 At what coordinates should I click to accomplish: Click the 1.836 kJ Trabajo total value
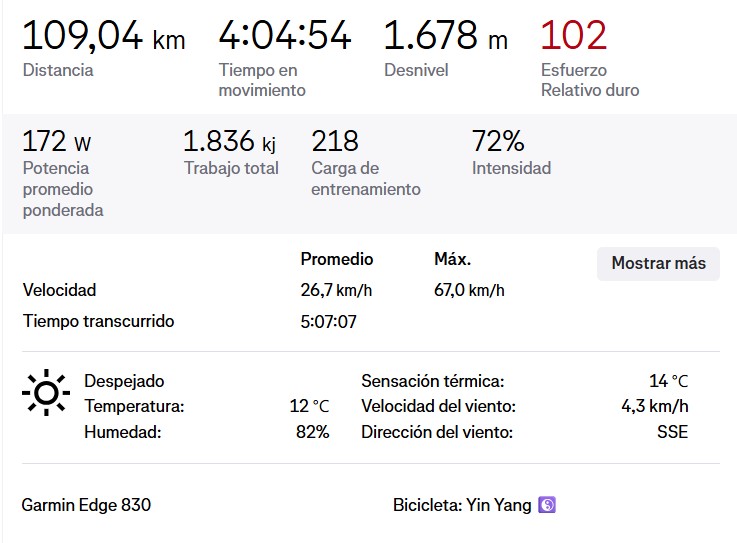229,141
